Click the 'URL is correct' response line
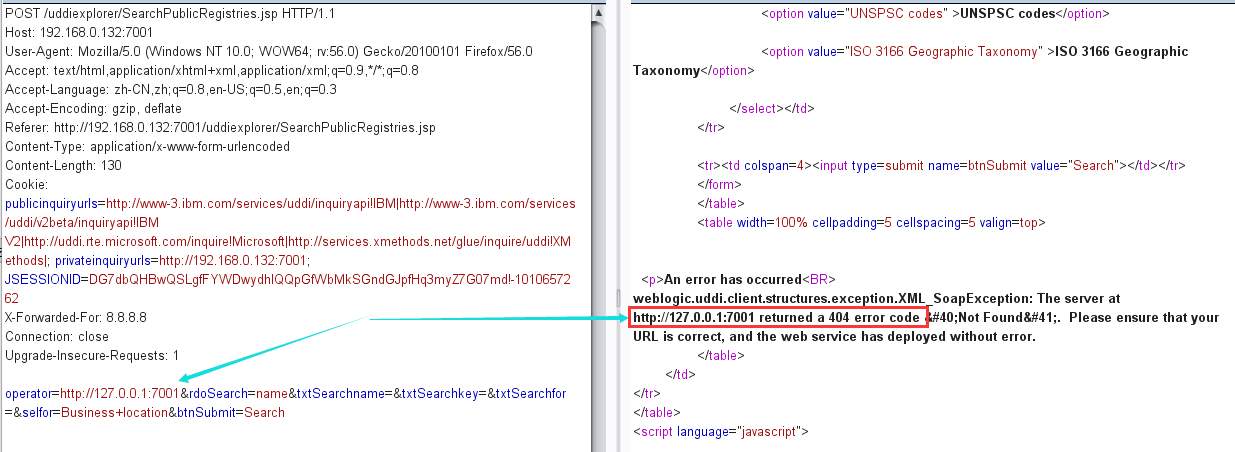 [834, 336]
